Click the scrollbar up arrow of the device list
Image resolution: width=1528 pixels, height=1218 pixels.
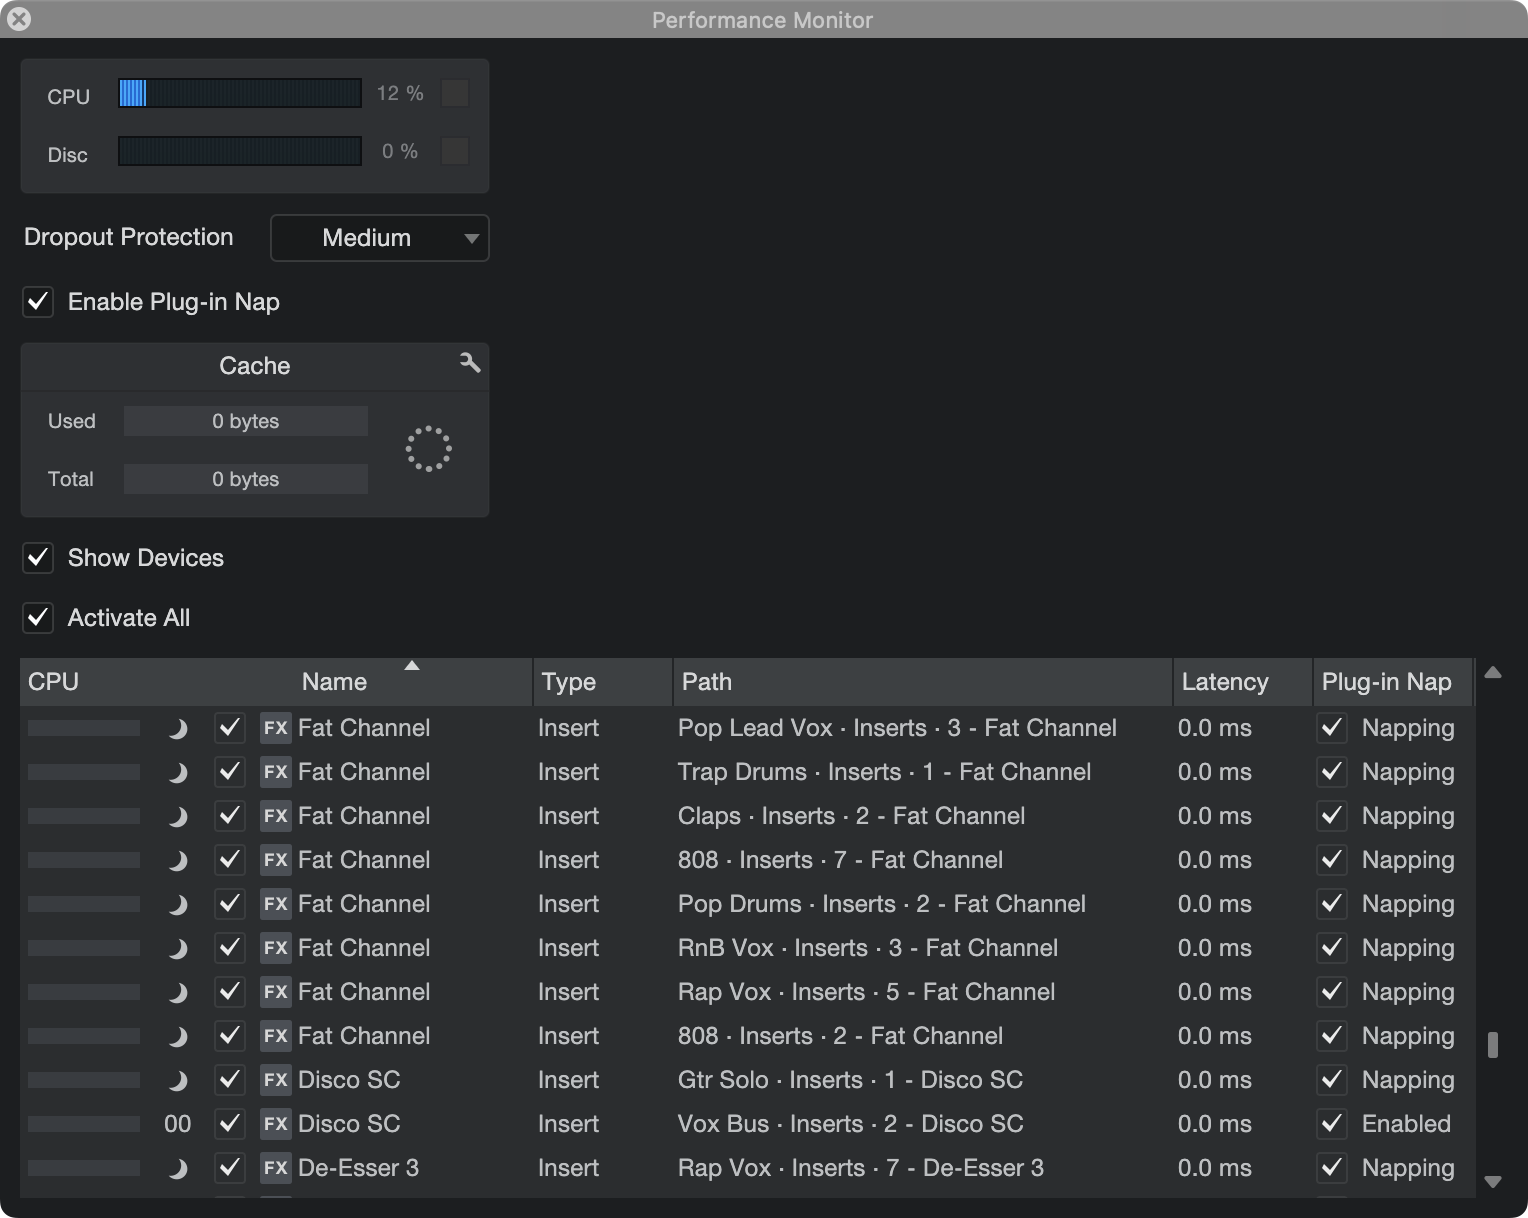[x=1493, y=673]
